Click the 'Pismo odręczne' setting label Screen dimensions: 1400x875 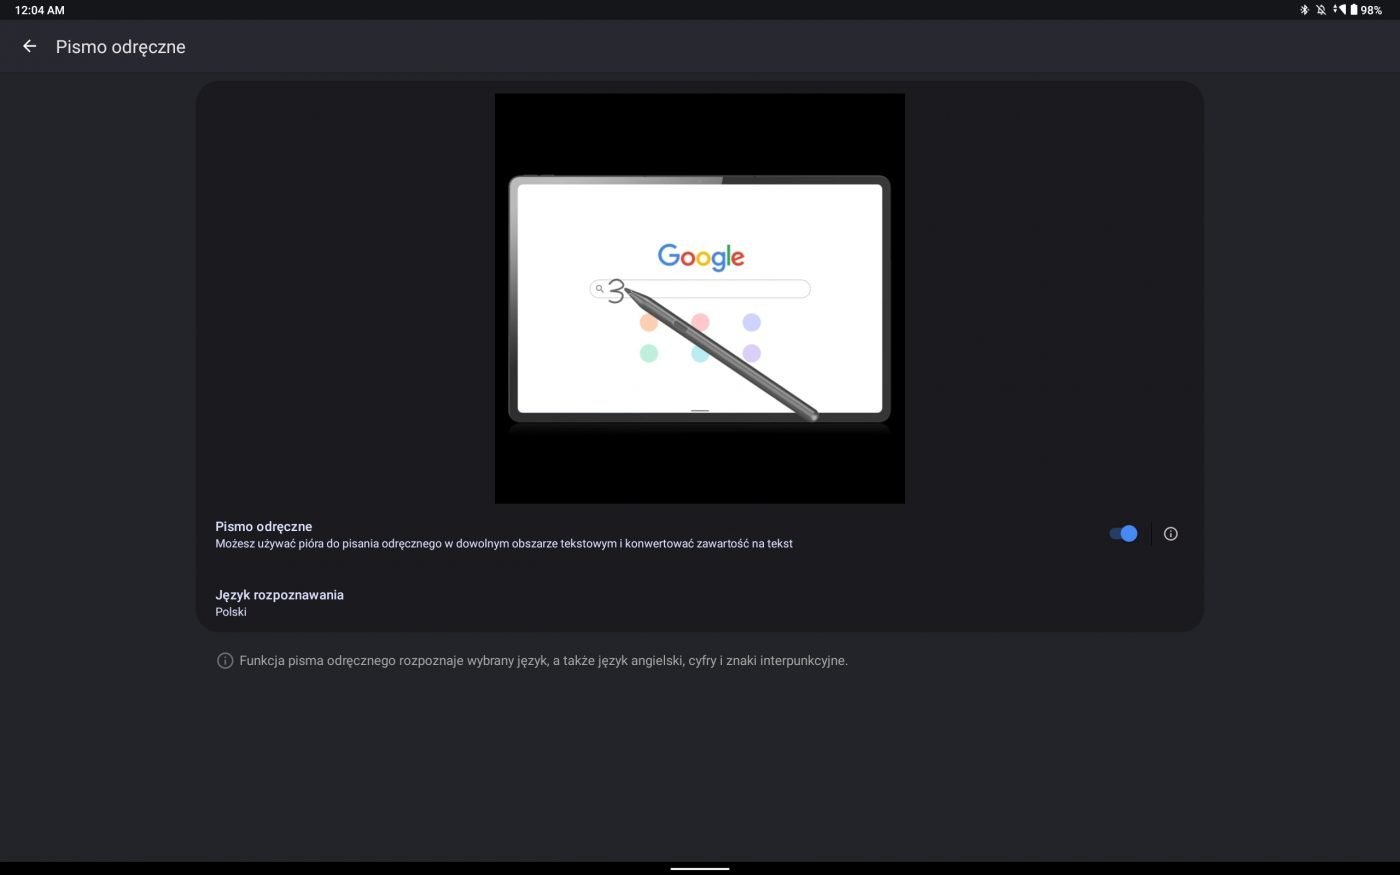[264, 526]
